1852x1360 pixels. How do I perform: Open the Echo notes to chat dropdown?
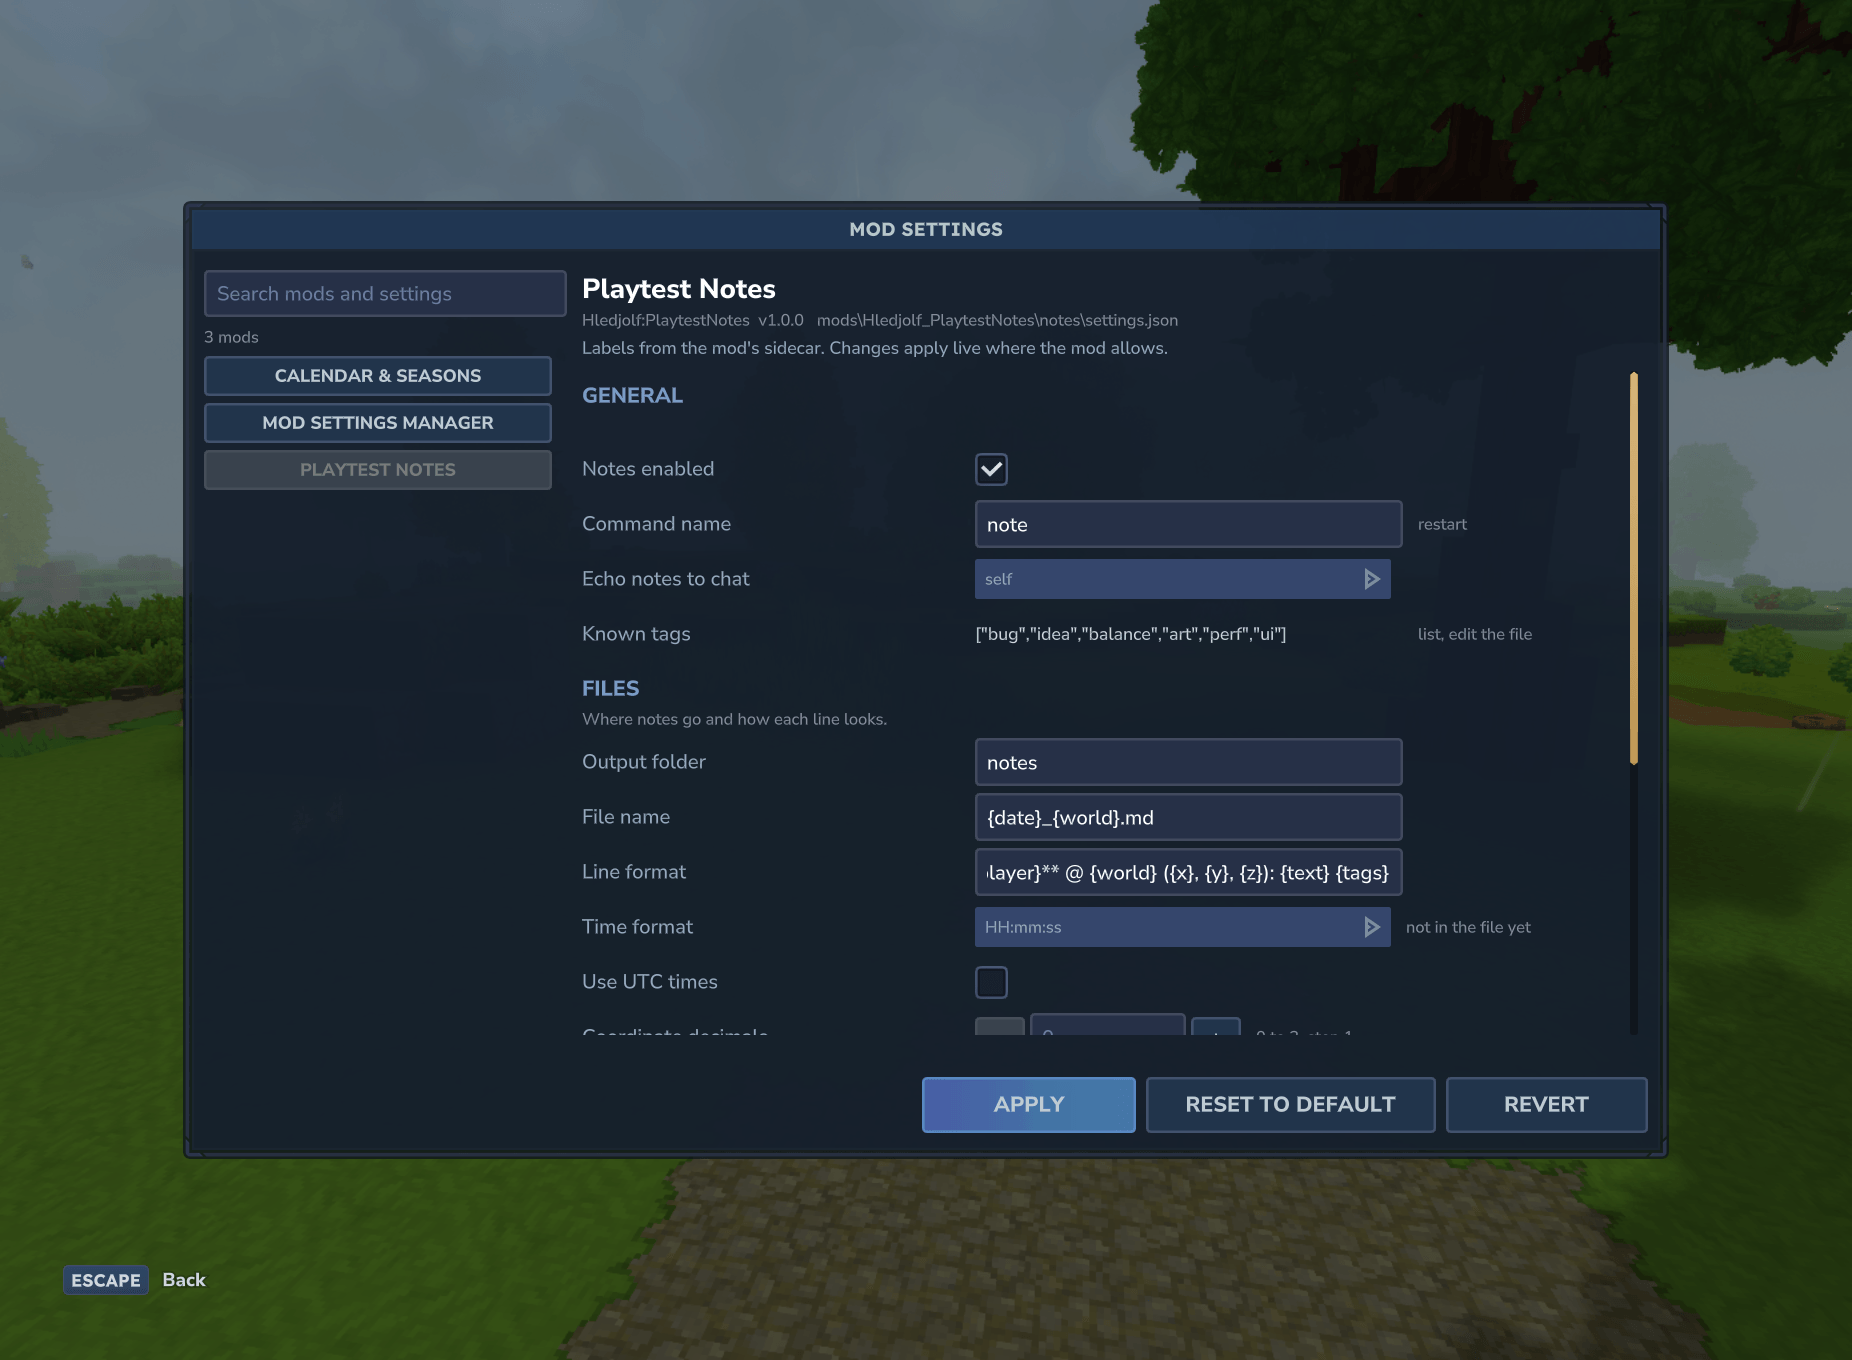(x=1182, y=579)
